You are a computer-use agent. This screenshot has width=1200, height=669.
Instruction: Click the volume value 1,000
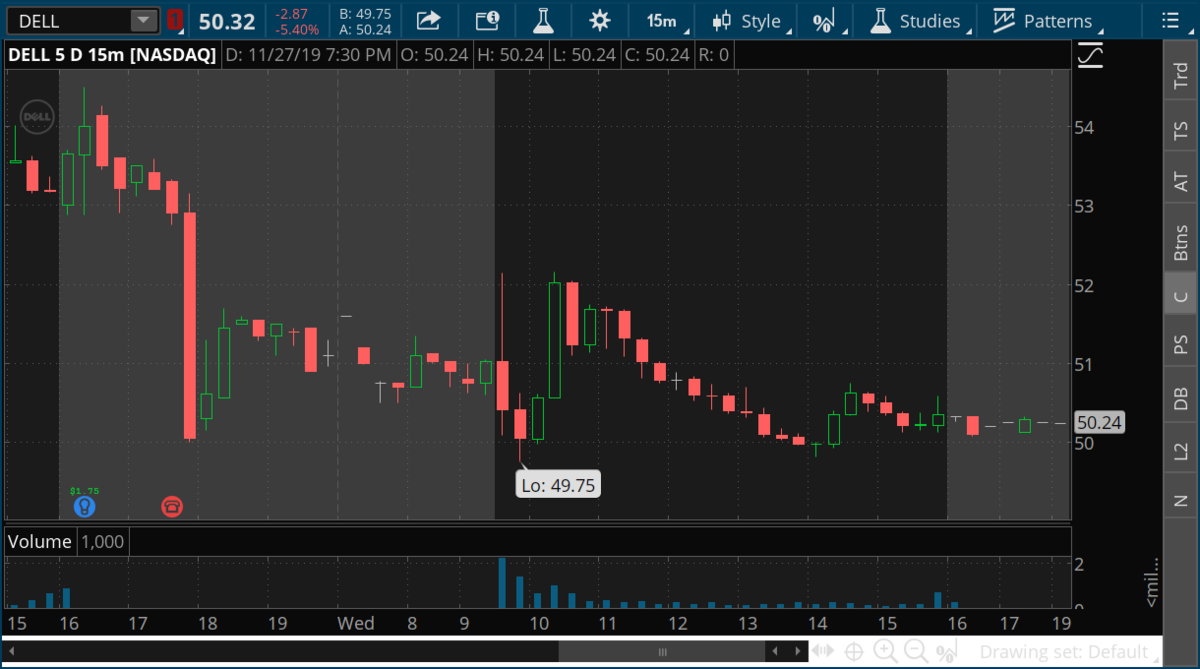point(102,542)
